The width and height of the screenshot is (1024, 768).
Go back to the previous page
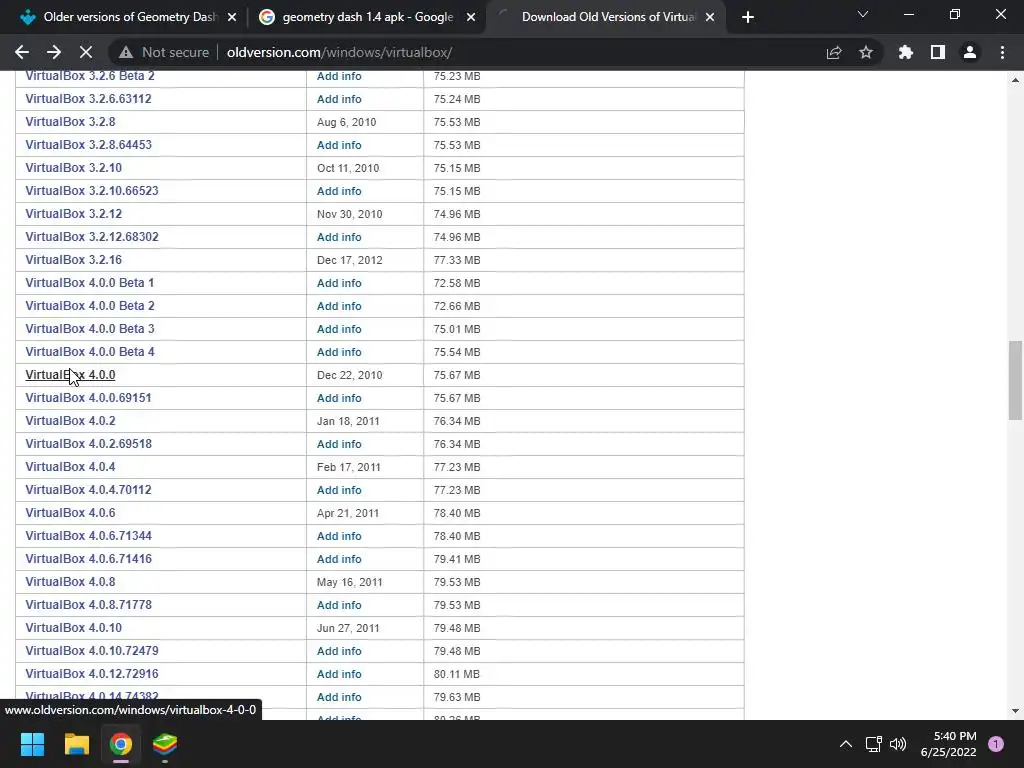[x=22, y=52]
